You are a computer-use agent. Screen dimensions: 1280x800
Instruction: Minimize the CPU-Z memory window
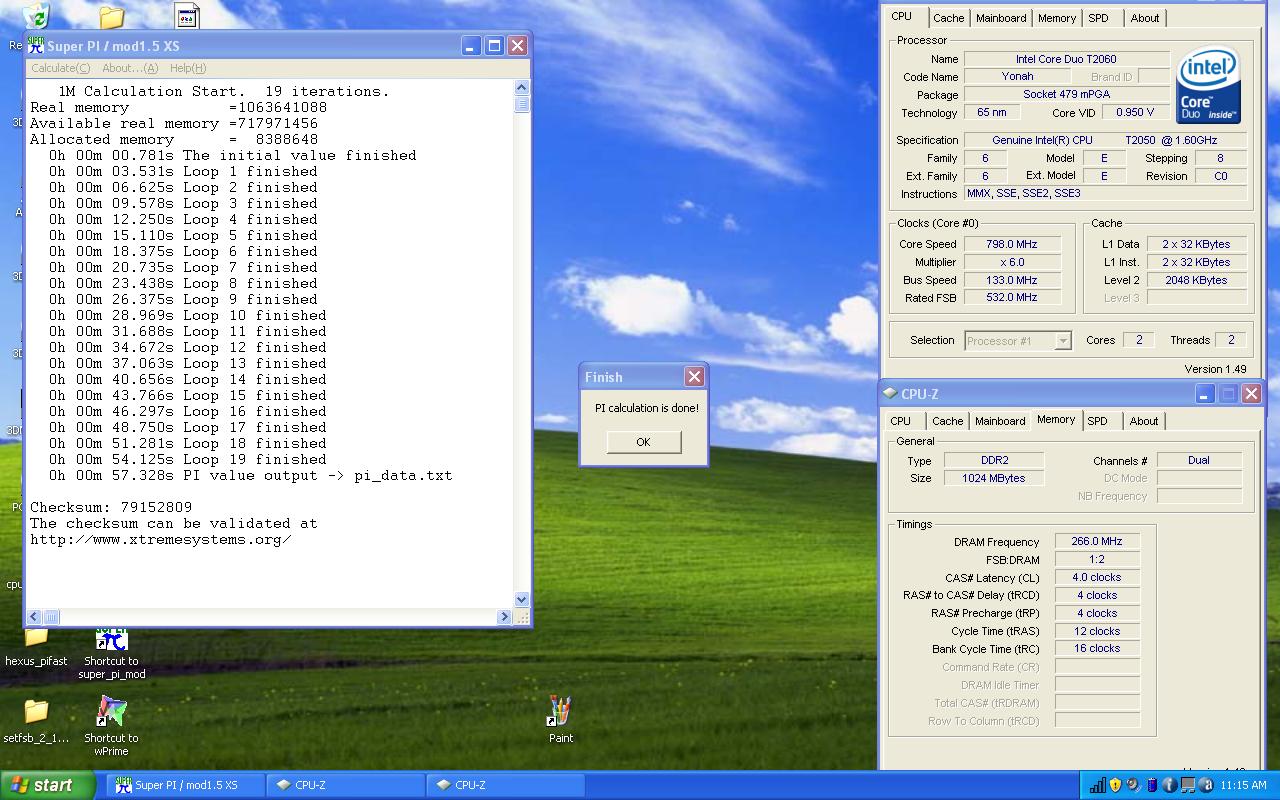click(1205, 394)
